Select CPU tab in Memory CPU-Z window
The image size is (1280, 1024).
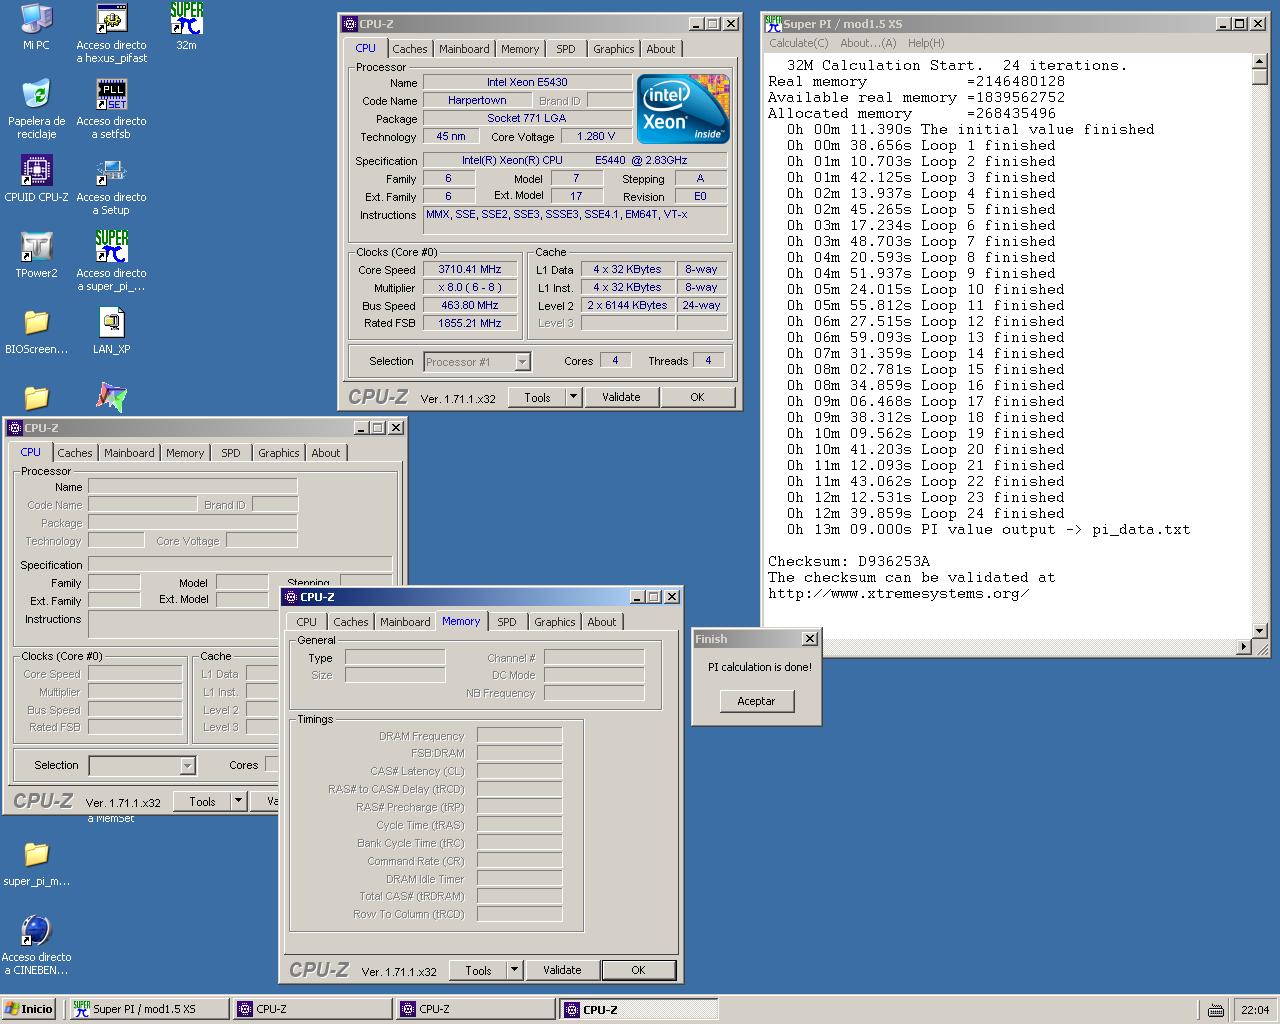(x=307, y=622)
